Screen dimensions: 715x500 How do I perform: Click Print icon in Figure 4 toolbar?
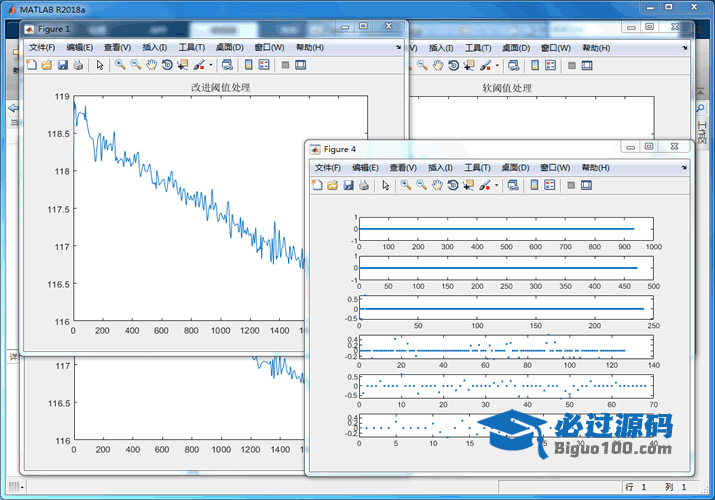(x=364, y=185)
